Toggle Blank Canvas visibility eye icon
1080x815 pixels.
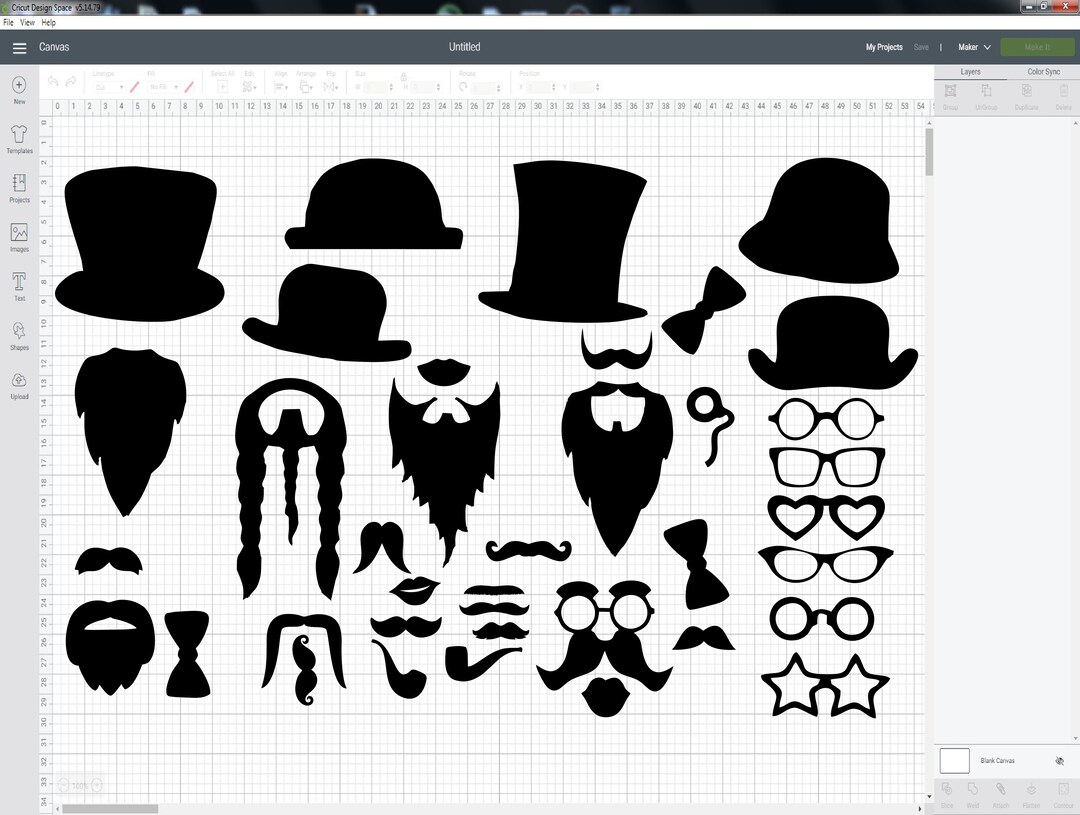(x=1059, y=760)
